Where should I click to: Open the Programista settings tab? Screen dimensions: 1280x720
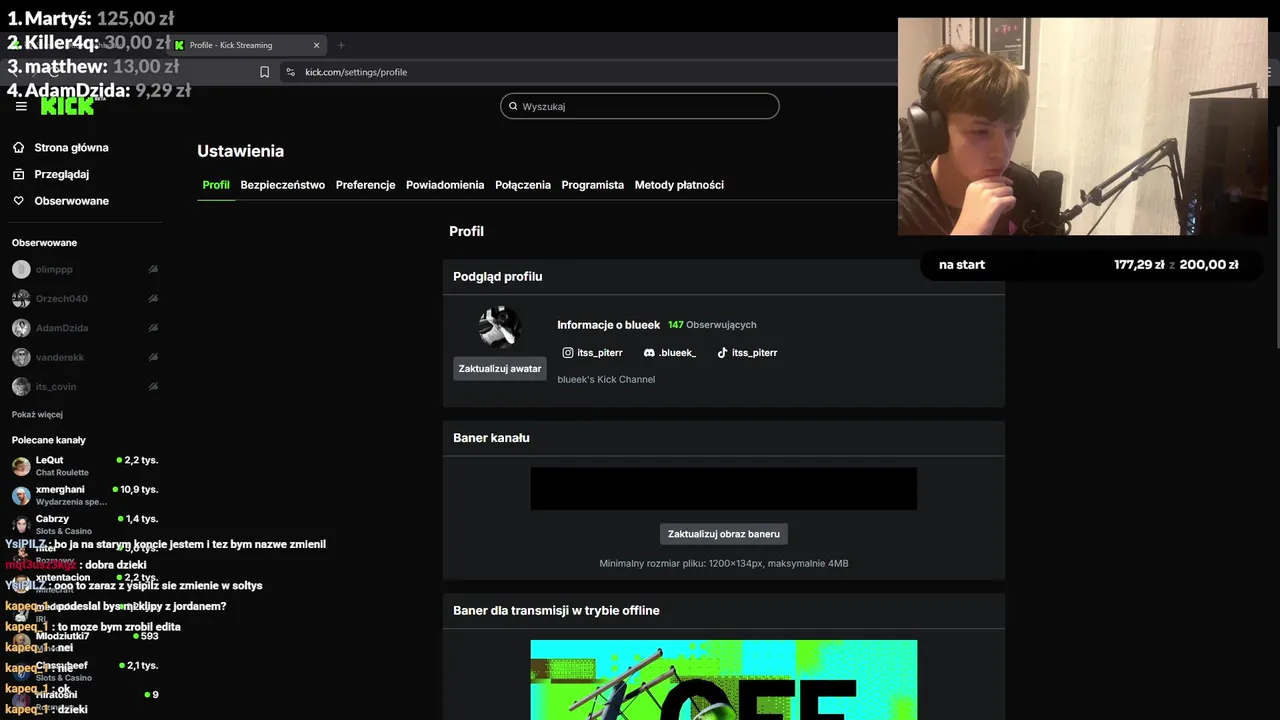click(593, 185)
